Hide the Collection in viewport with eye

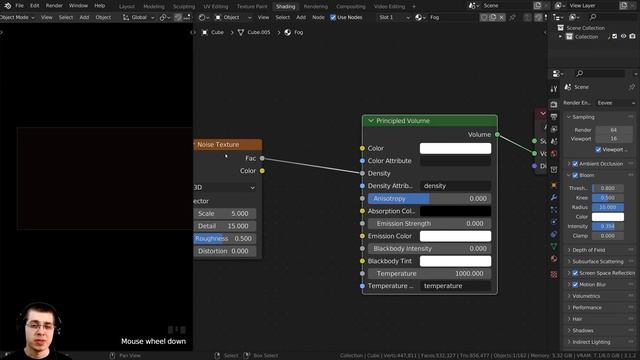(623, 37)
